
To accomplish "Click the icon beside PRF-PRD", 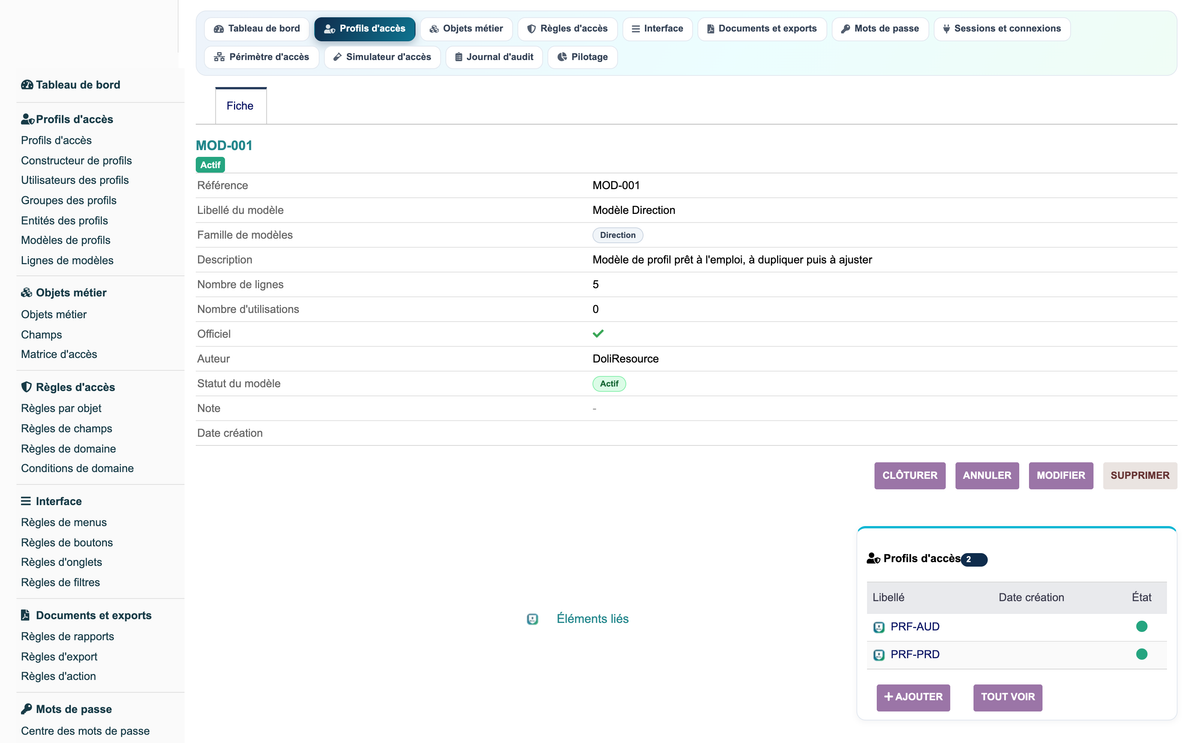I will click(x=879, y=656).
